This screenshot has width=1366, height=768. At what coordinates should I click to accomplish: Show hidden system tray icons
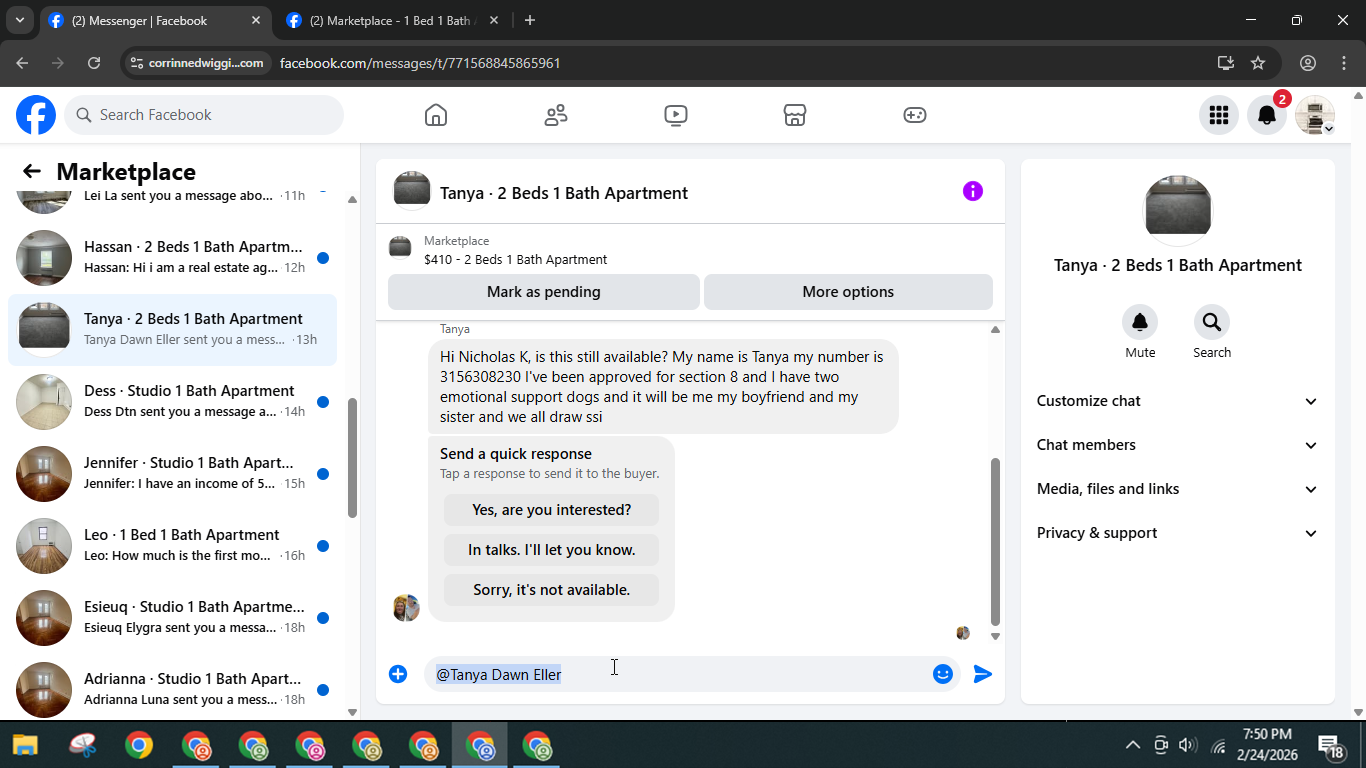1133,745
